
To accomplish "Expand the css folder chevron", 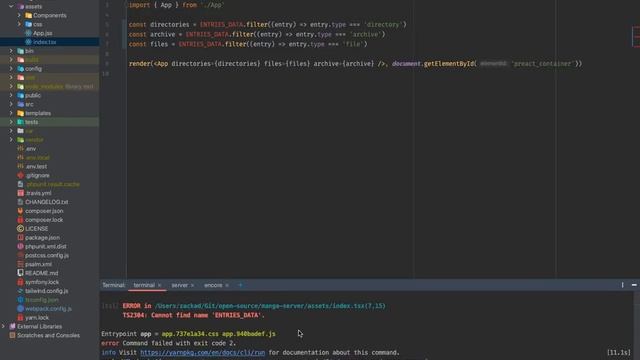I will 19,24.
